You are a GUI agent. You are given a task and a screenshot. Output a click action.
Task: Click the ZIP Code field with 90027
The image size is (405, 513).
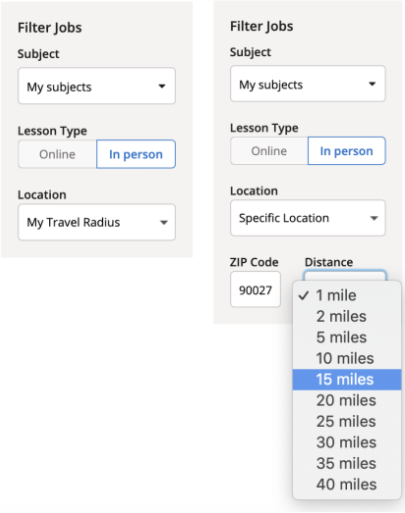pyautogui.click(x=255, y=290)
